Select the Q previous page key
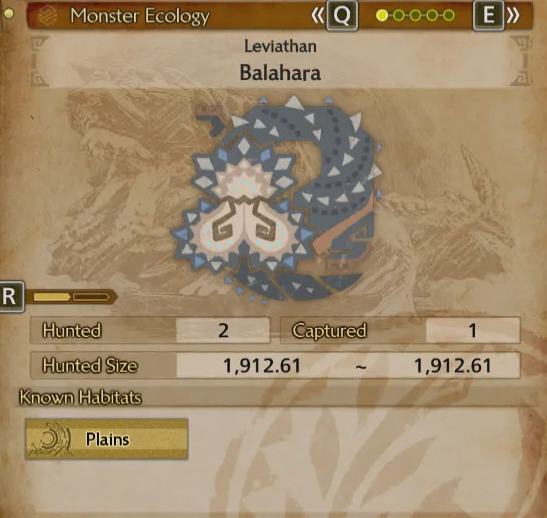Screen dimensions: 547x518 [x=342, y=15]
